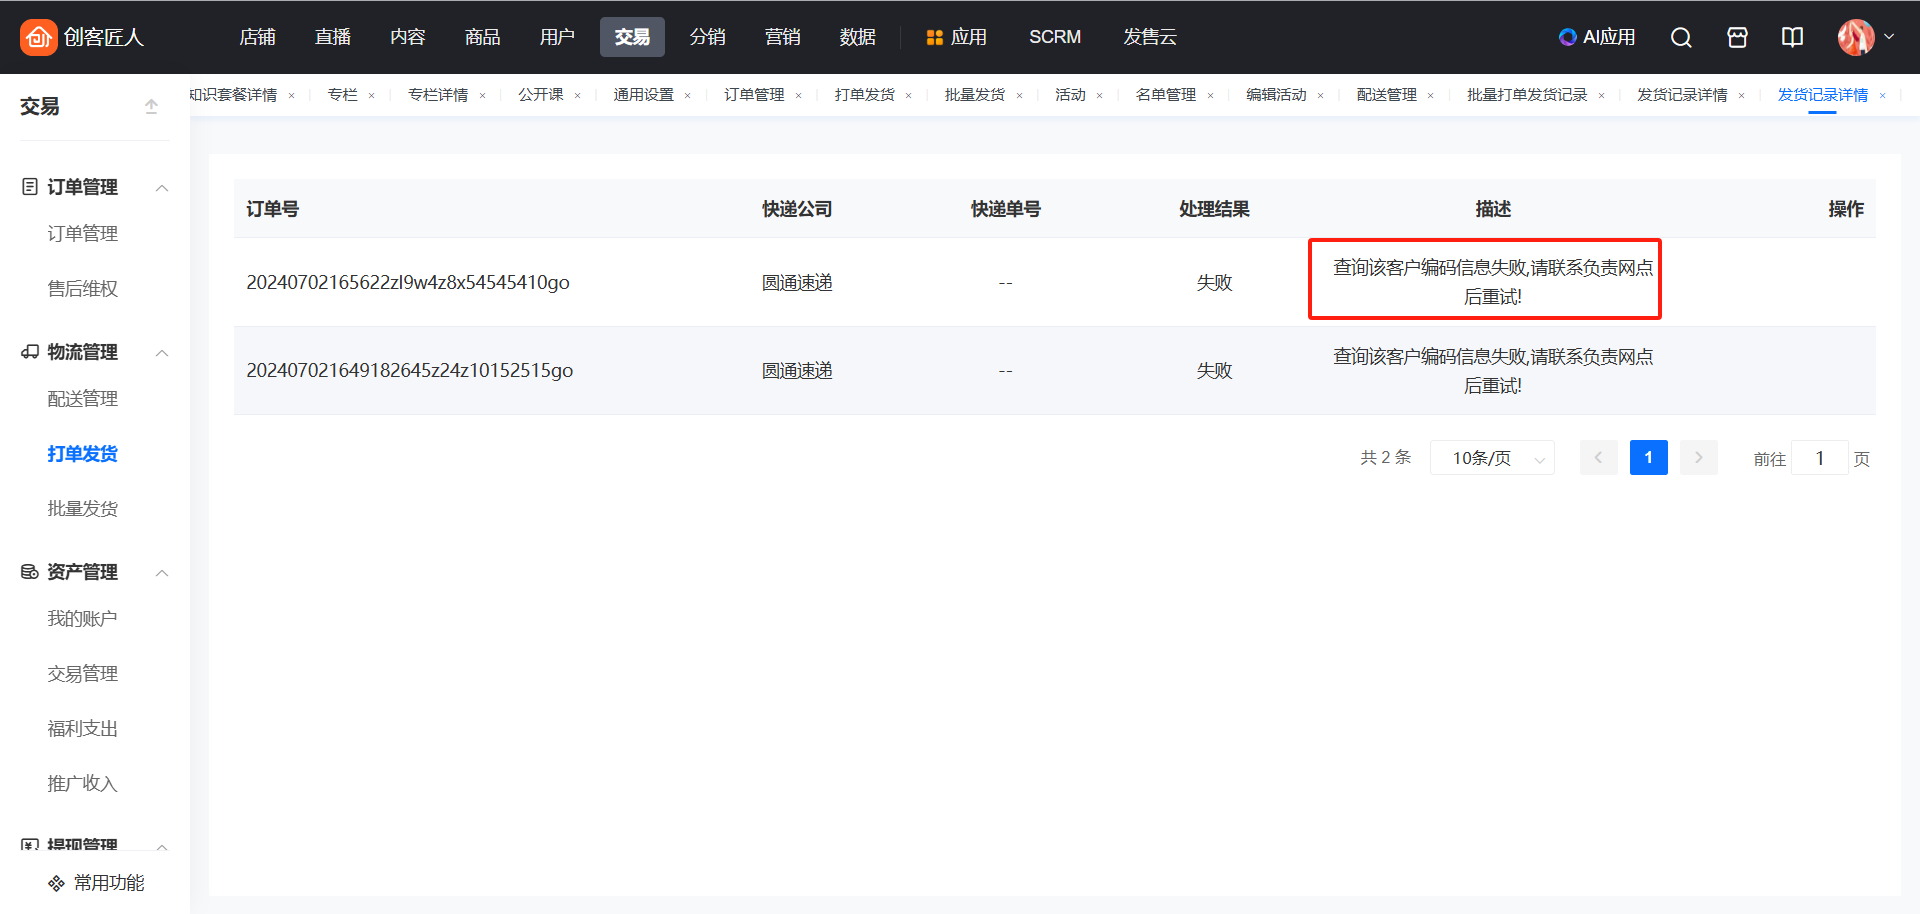Open 批量发货 in the sidebar
The width and height of the screenshot is (1920, 914).
click(x=83, y=509)
